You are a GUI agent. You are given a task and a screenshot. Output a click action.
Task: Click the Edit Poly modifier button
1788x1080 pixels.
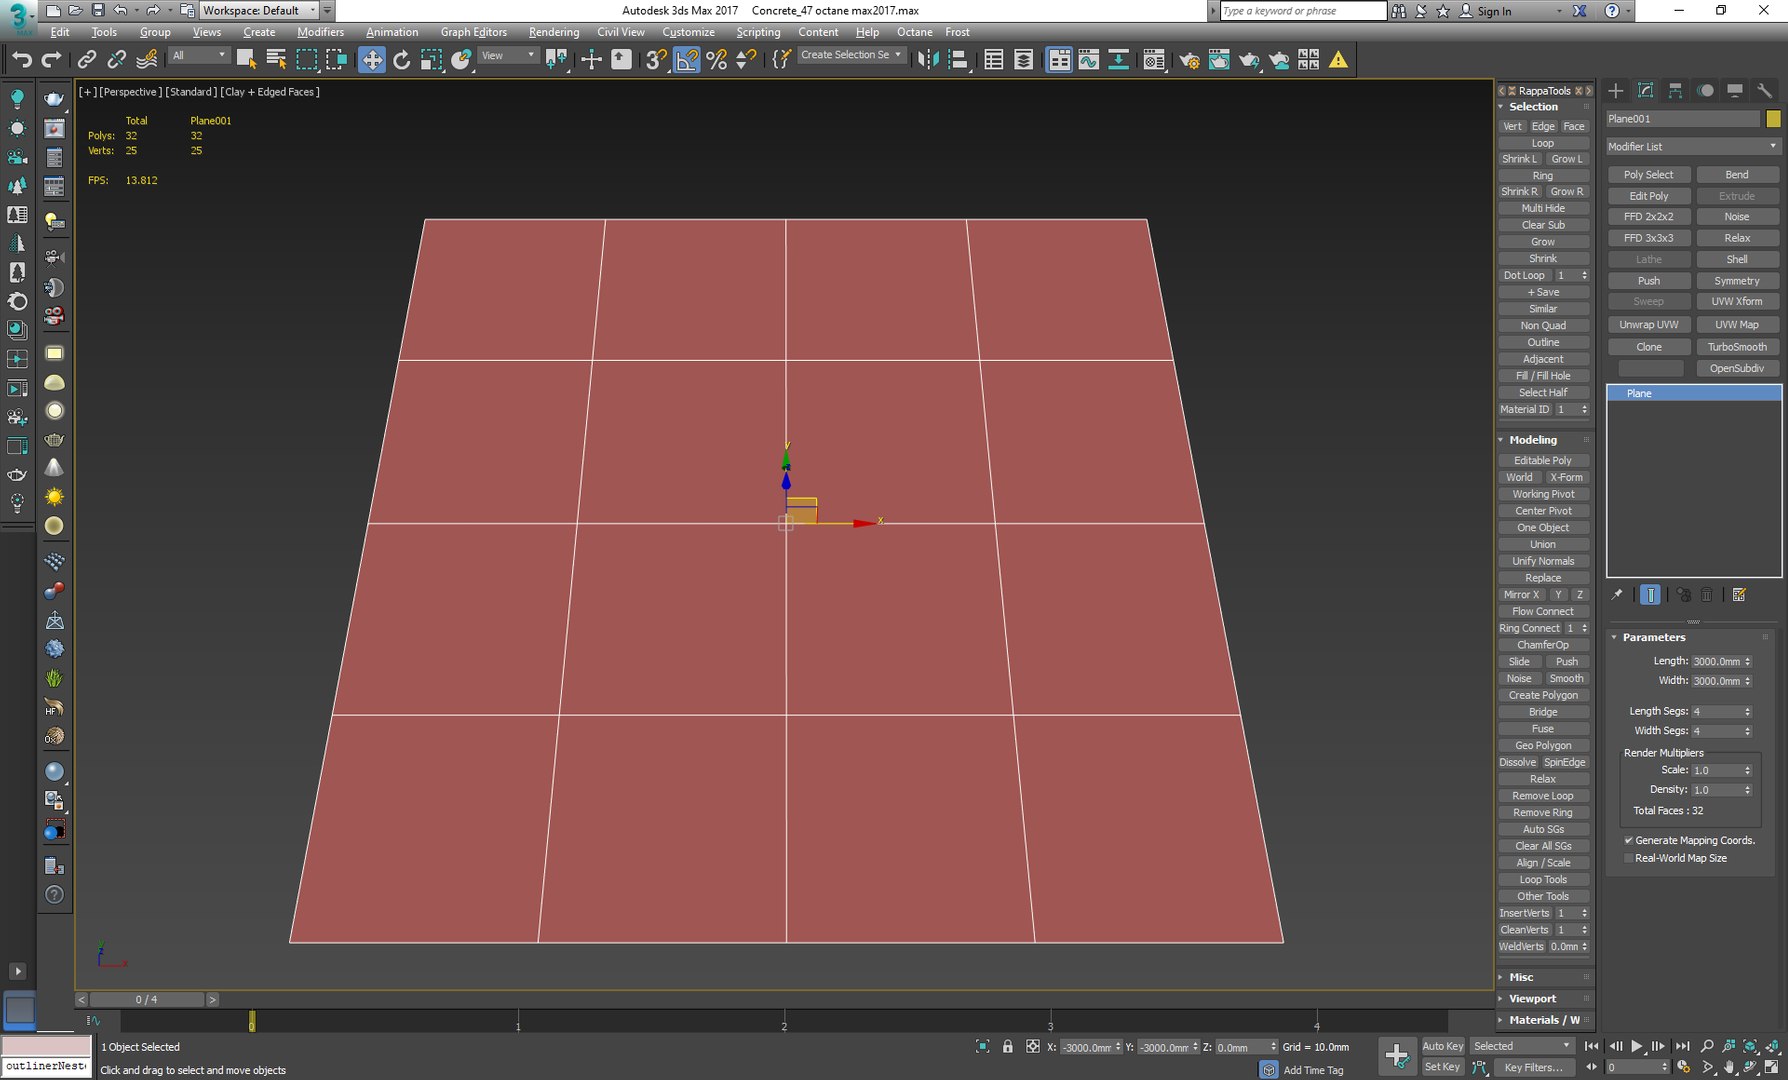coord(1648,196)
